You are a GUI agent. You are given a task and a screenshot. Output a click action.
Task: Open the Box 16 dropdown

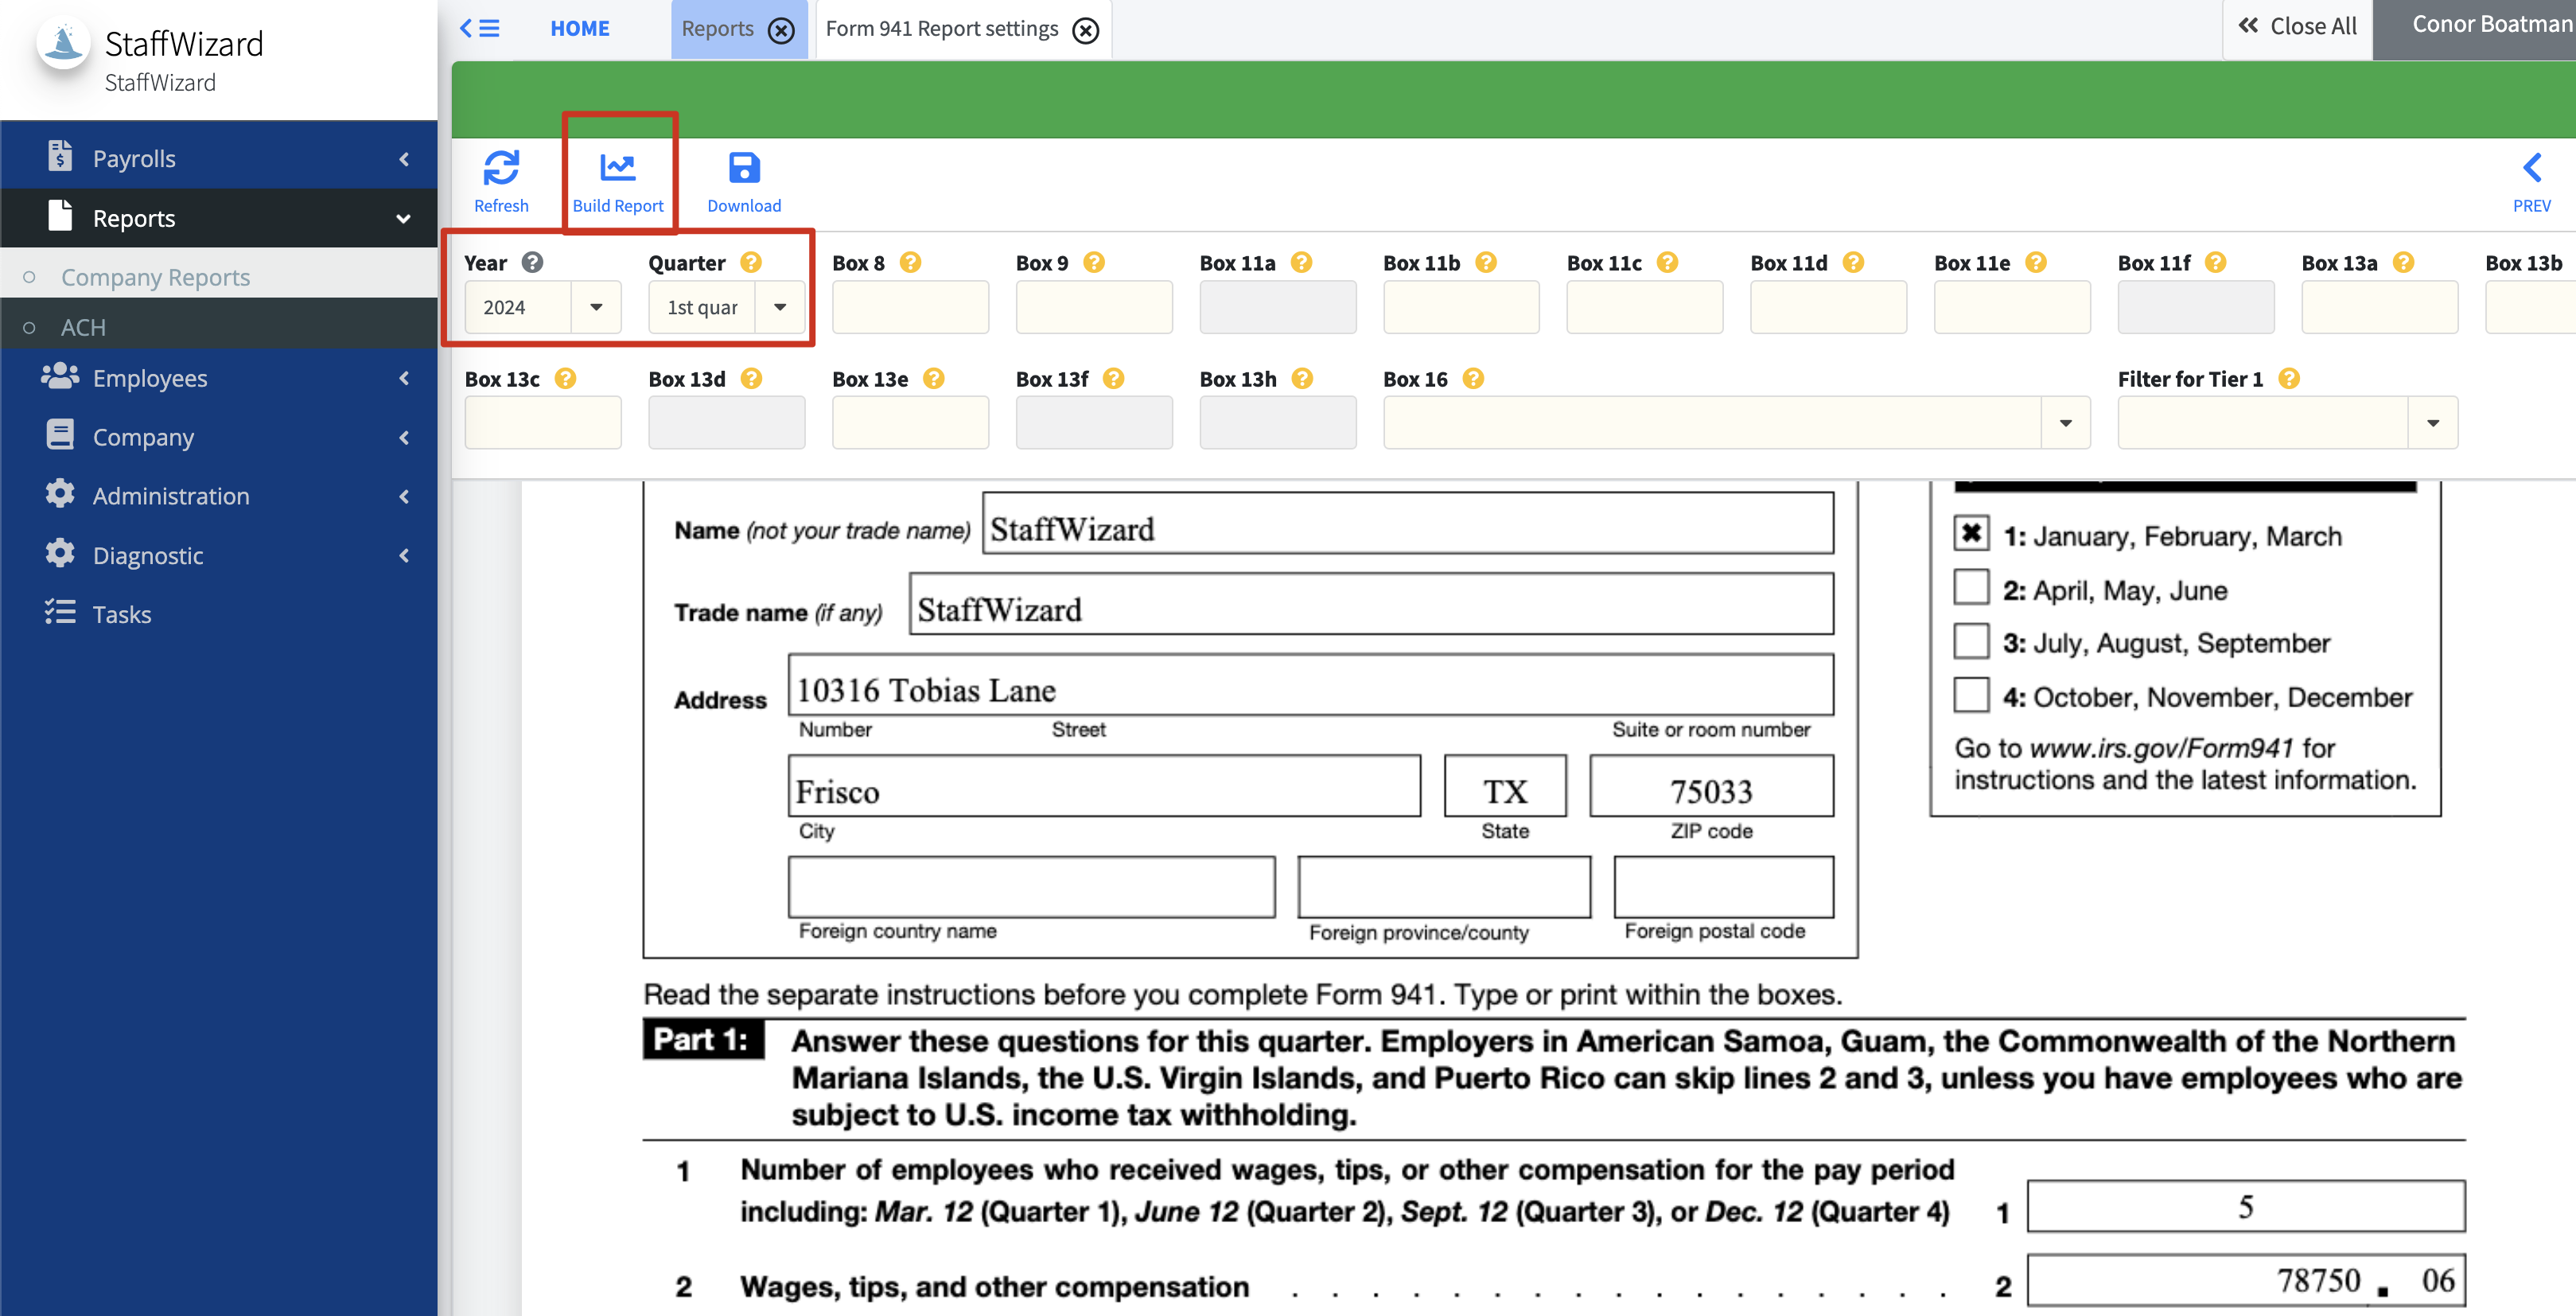tap(2065, 423)
